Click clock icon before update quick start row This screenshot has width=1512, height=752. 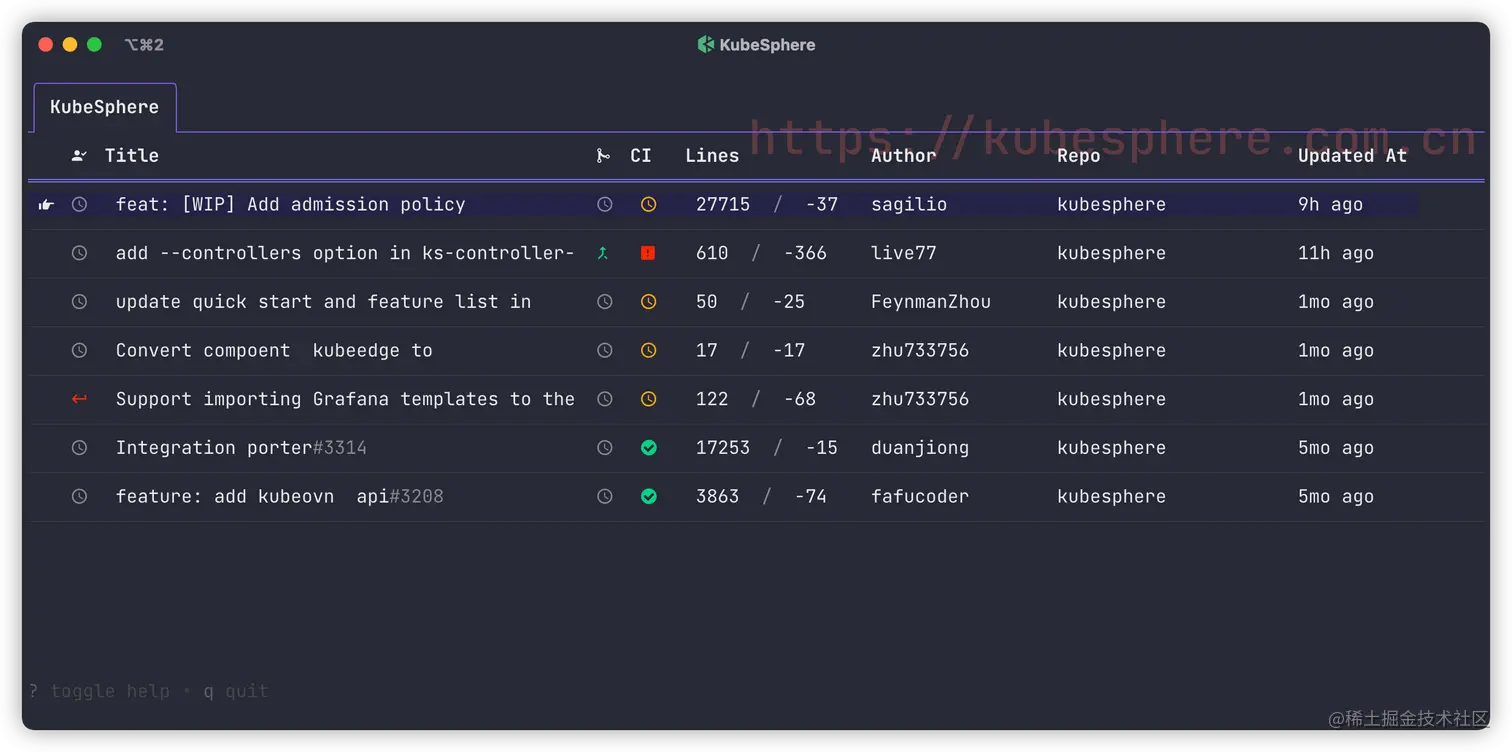(80, 302)
